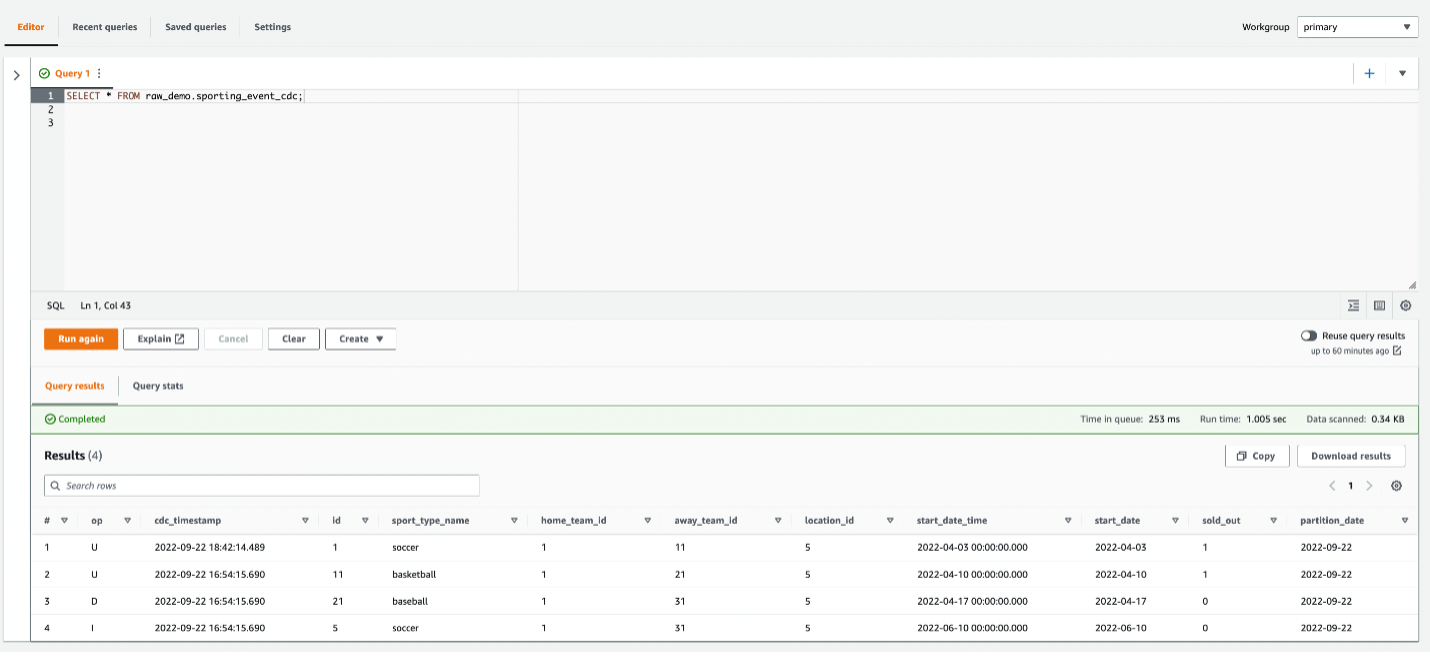Open the Create dropdown button
Viewport: 1430px width, 656px height.
click(x=360, y=339)
